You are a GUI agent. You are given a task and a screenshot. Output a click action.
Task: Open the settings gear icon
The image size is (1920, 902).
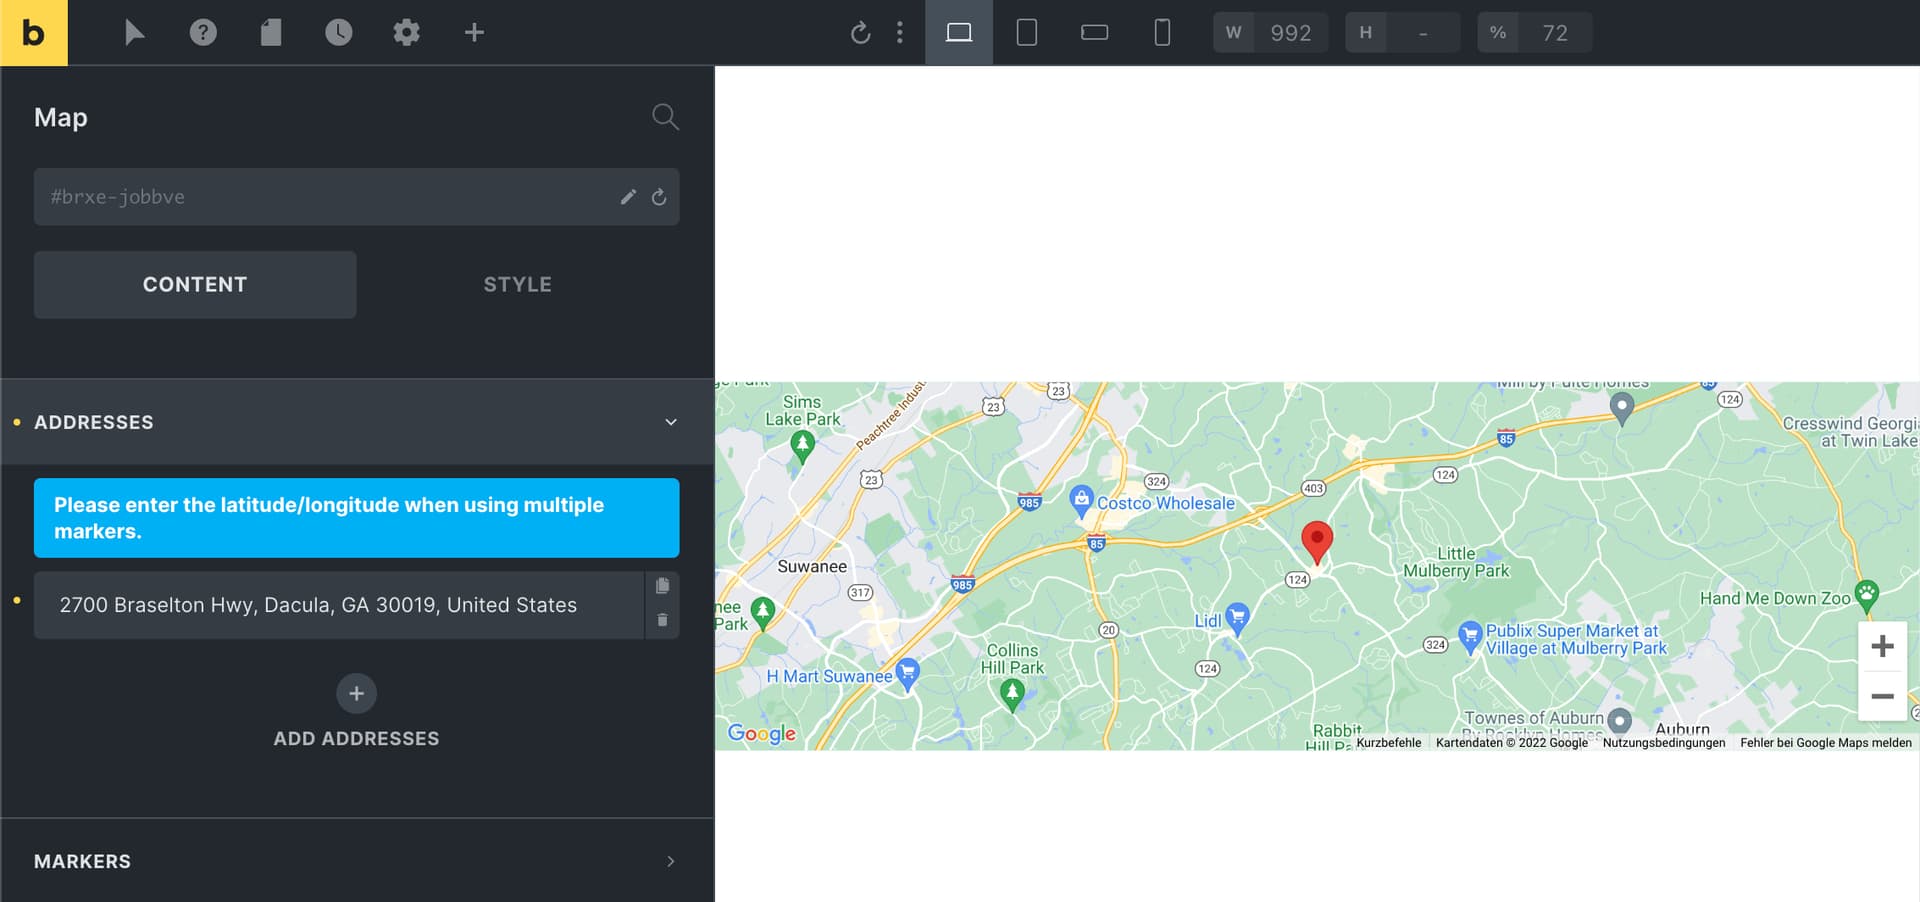point(406,33)
